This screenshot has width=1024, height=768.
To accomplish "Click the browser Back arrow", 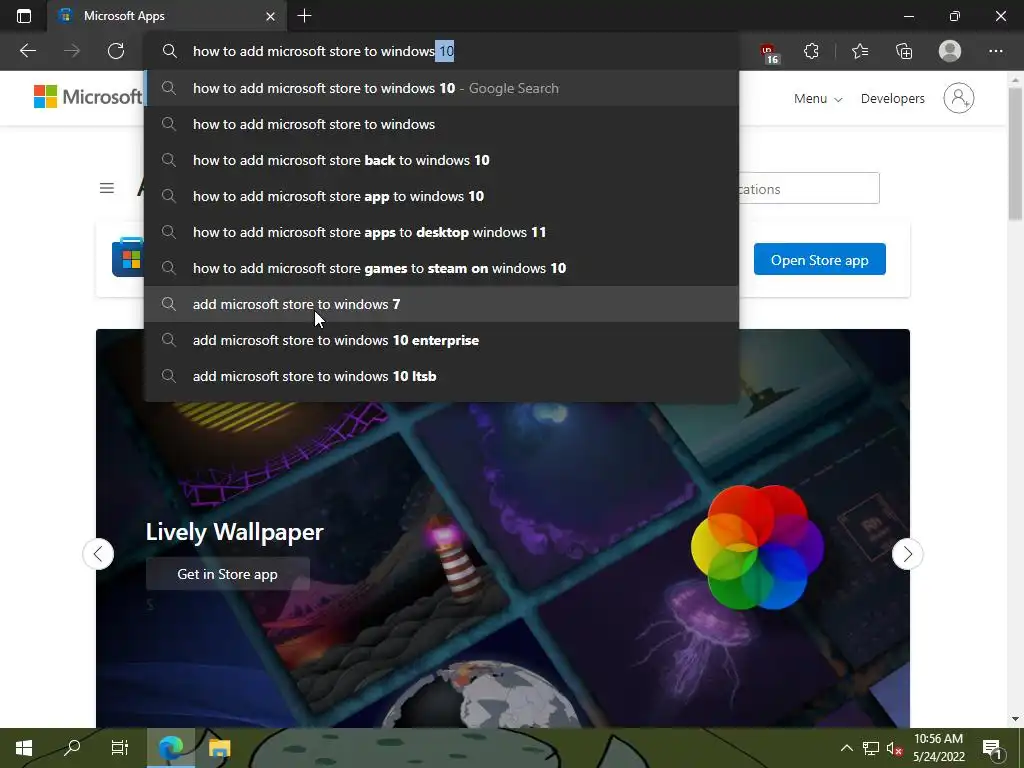I will pyautogui.click(x=27, y=51).
